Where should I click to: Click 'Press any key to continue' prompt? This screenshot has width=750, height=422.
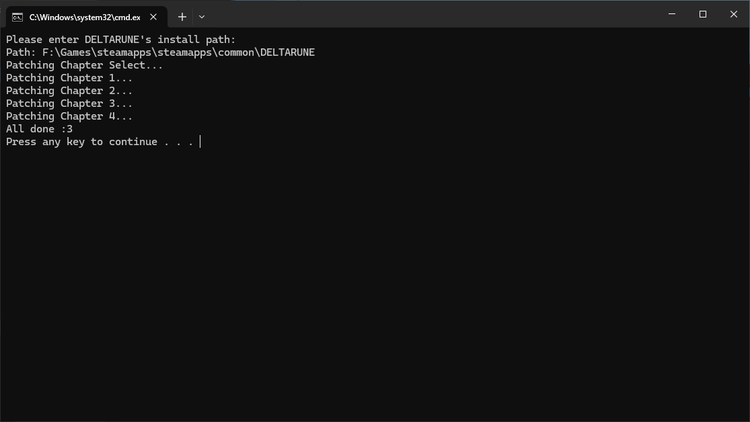point(99,142)
